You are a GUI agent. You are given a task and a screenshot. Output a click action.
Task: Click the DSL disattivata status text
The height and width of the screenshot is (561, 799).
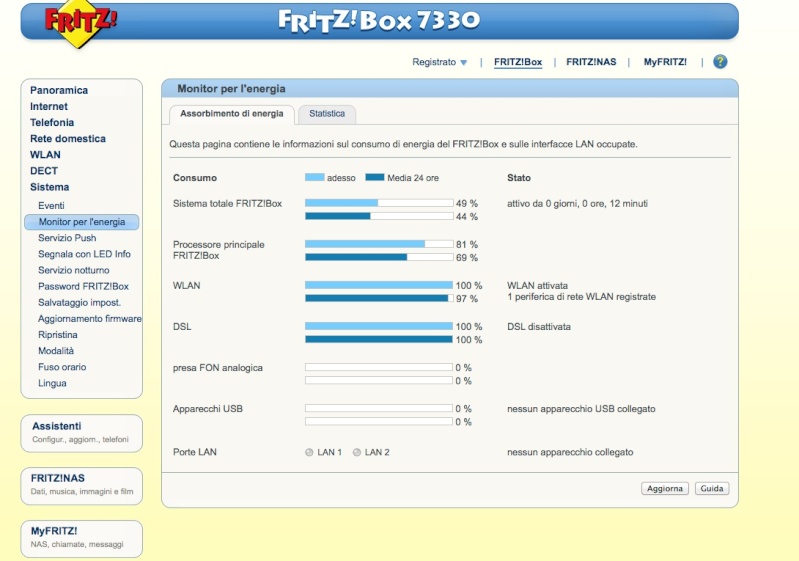coord(539,327)
